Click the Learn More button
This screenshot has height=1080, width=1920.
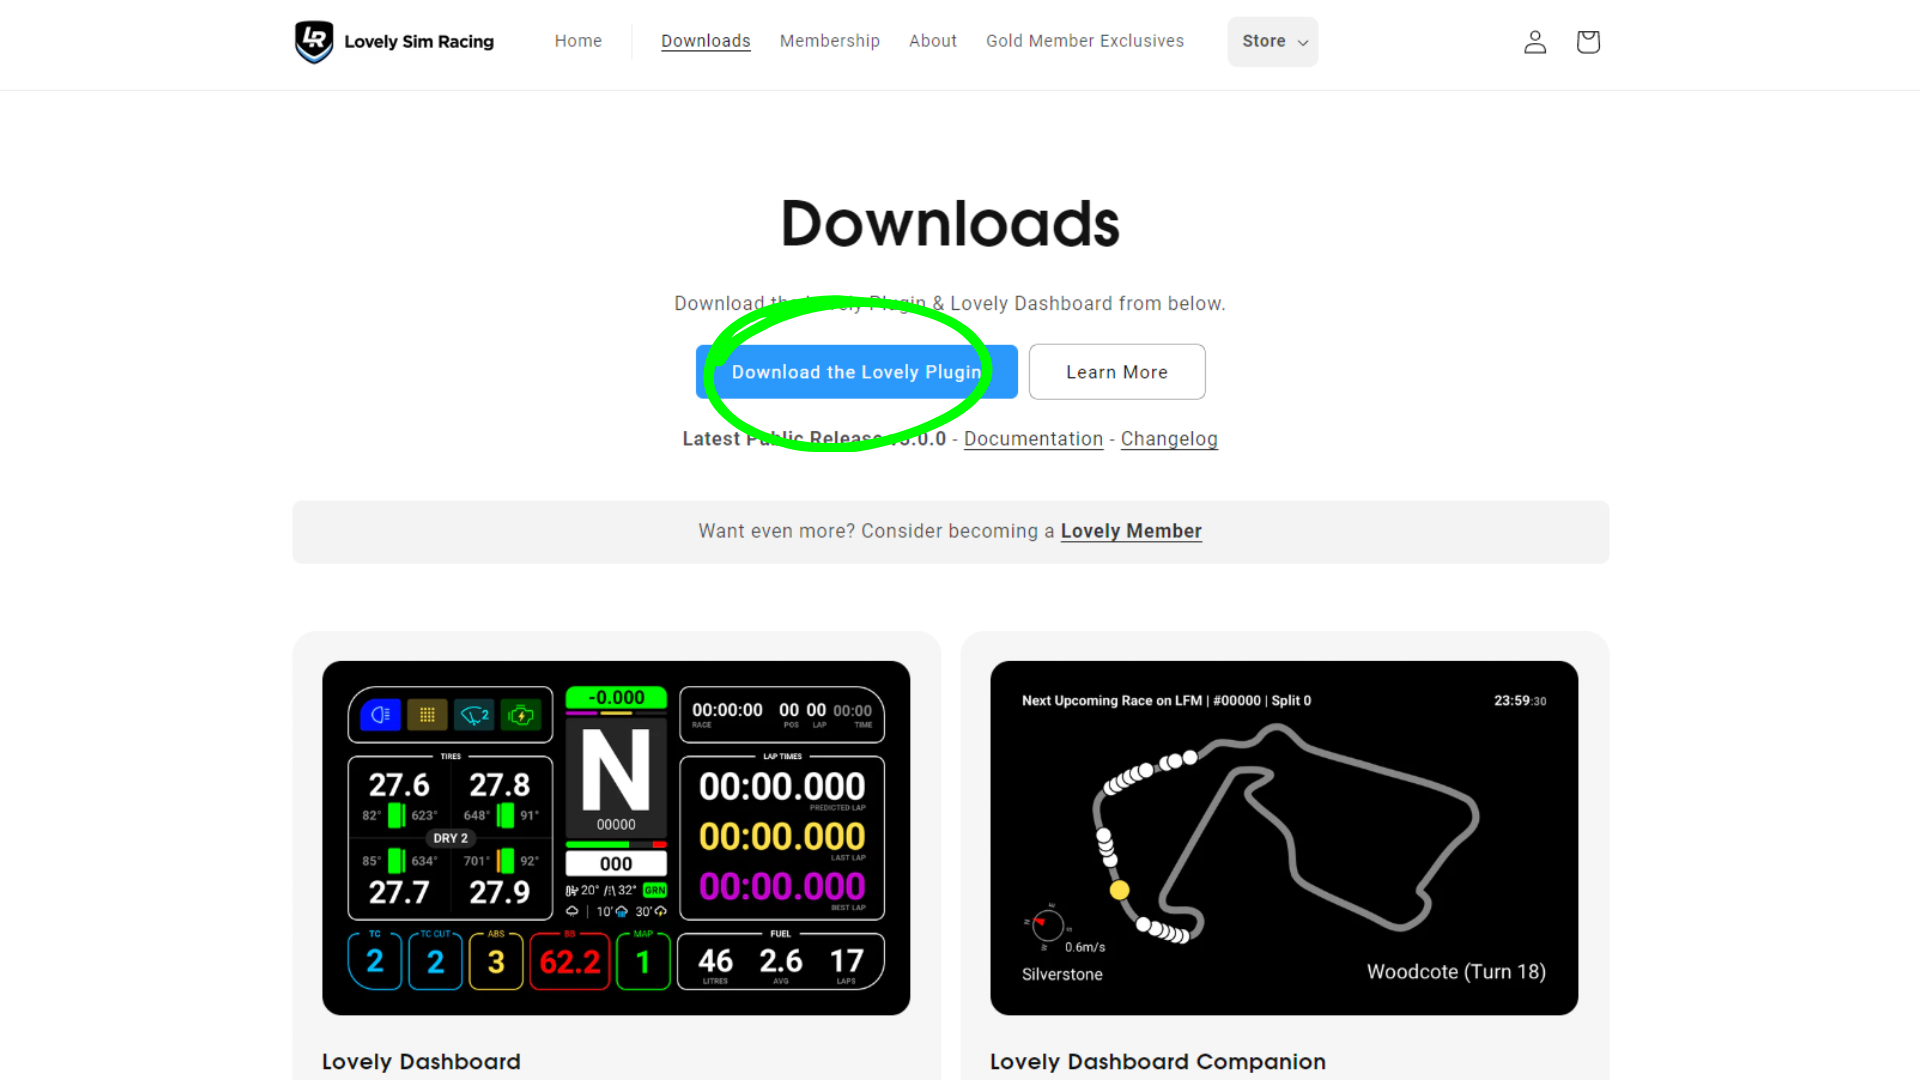click(x=1117, y=372)
